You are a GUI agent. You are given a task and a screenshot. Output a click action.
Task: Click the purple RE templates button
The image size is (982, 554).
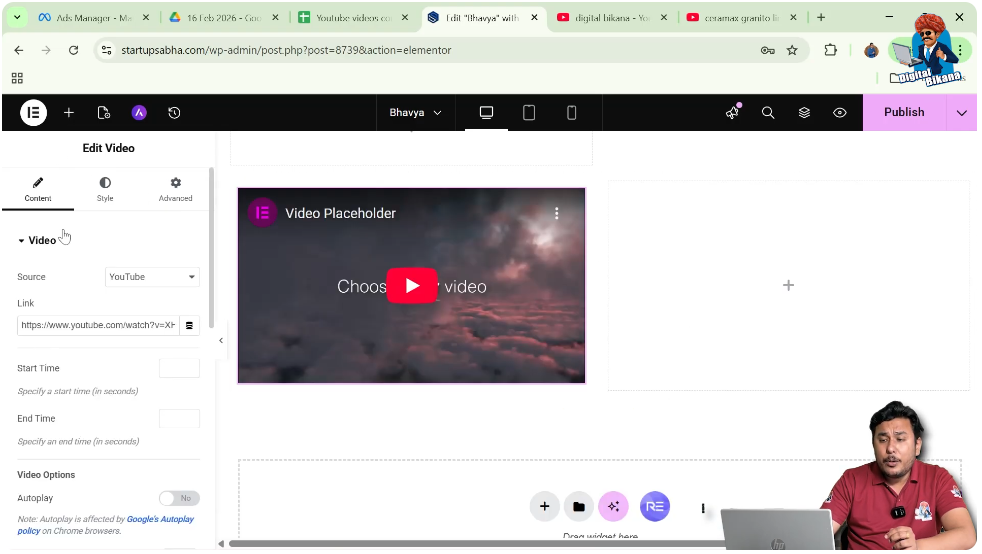pos(655,506)
